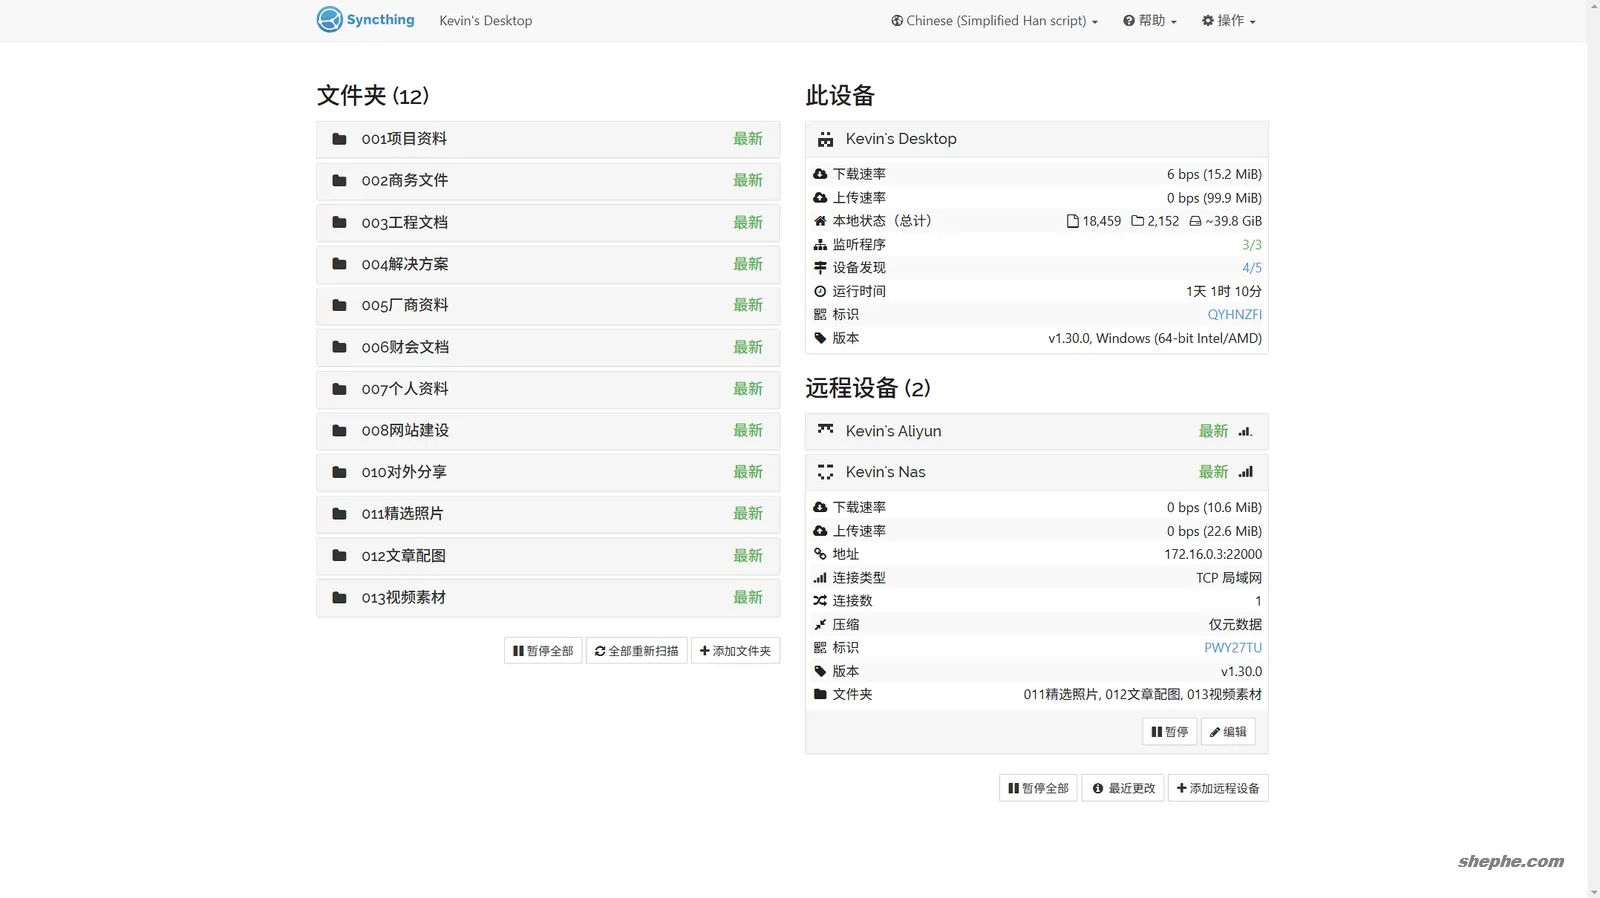1600x898 pixels.
Task: Click 暂停全部 under the folder list
Action: pos(543,651)
